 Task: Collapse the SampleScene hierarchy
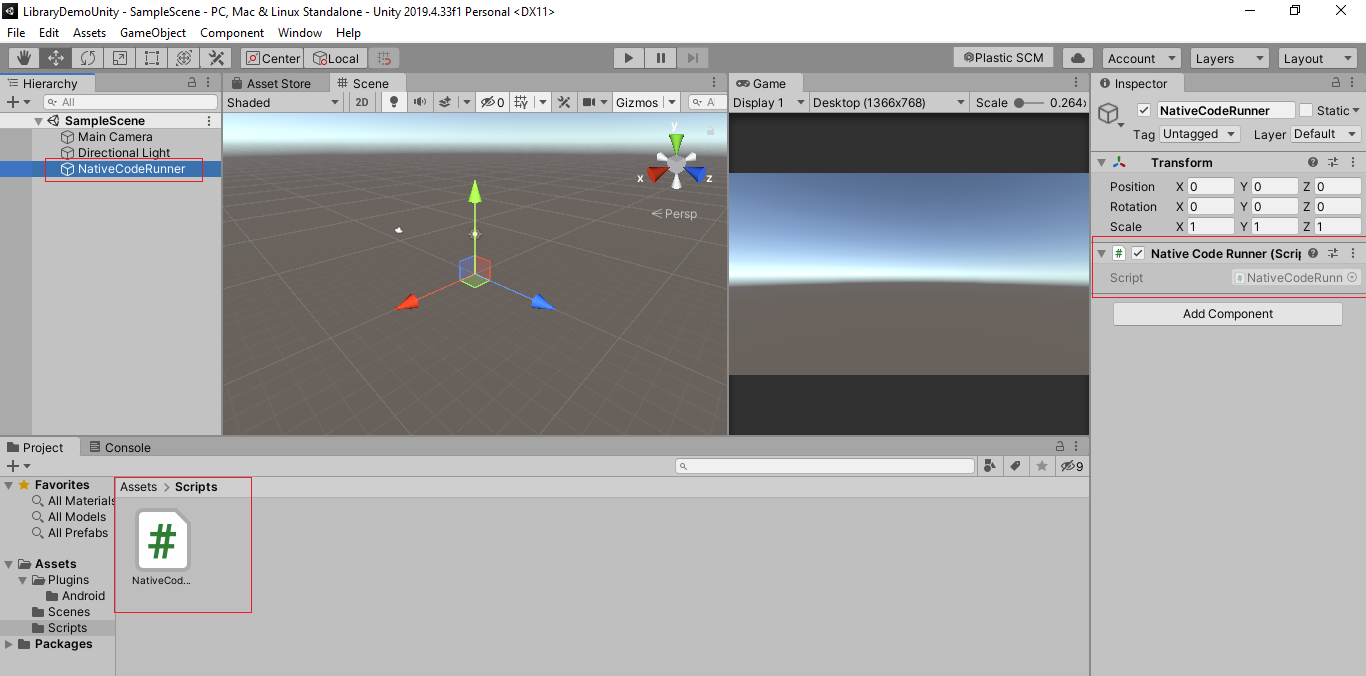[39, 121]
